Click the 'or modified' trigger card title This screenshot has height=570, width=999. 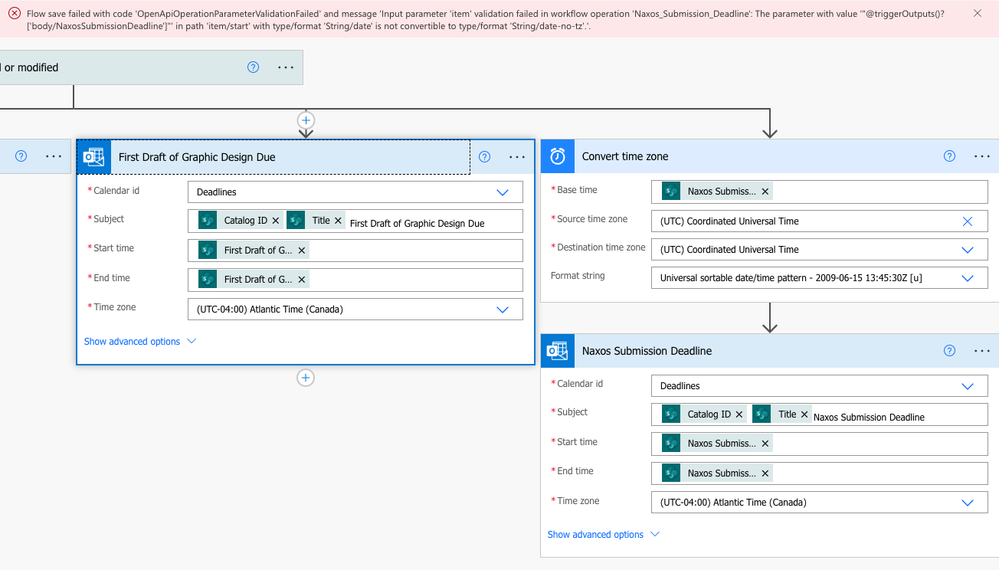tap(31, 68)
